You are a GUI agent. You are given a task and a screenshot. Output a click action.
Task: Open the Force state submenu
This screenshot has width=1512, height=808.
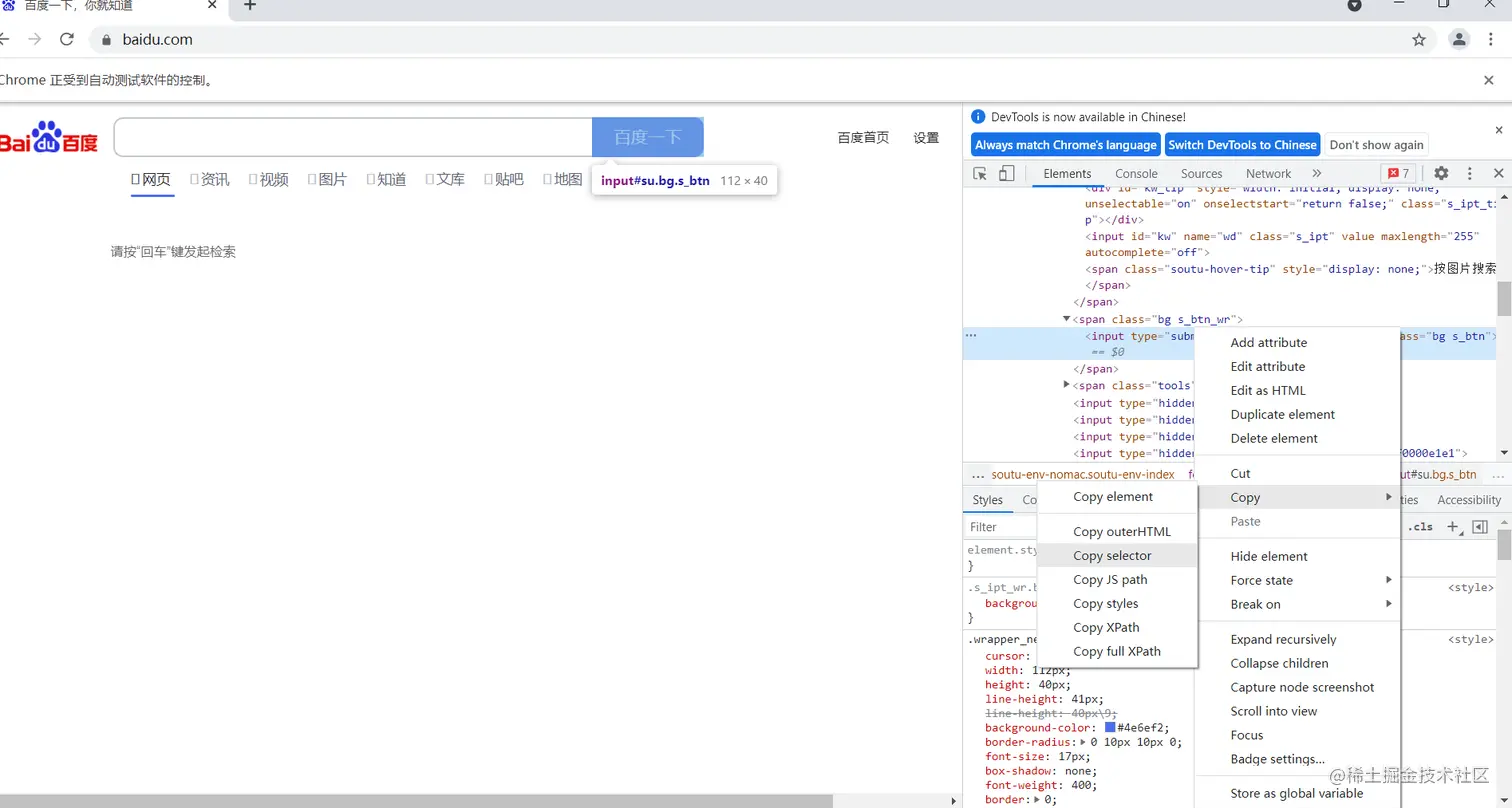point(1298,580)
